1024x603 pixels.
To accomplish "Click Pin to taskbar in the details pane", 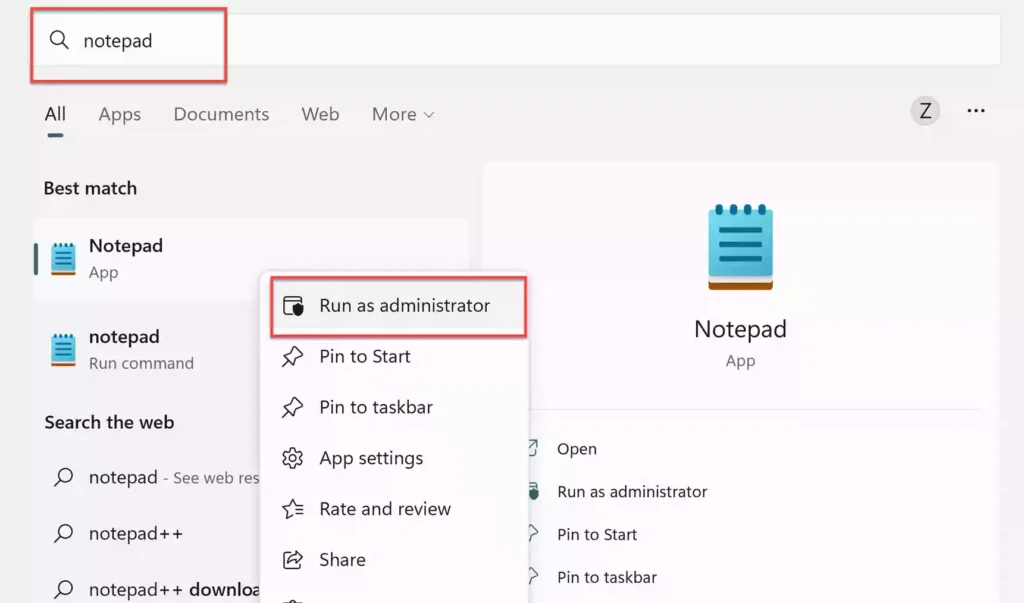I will point(607,578).
